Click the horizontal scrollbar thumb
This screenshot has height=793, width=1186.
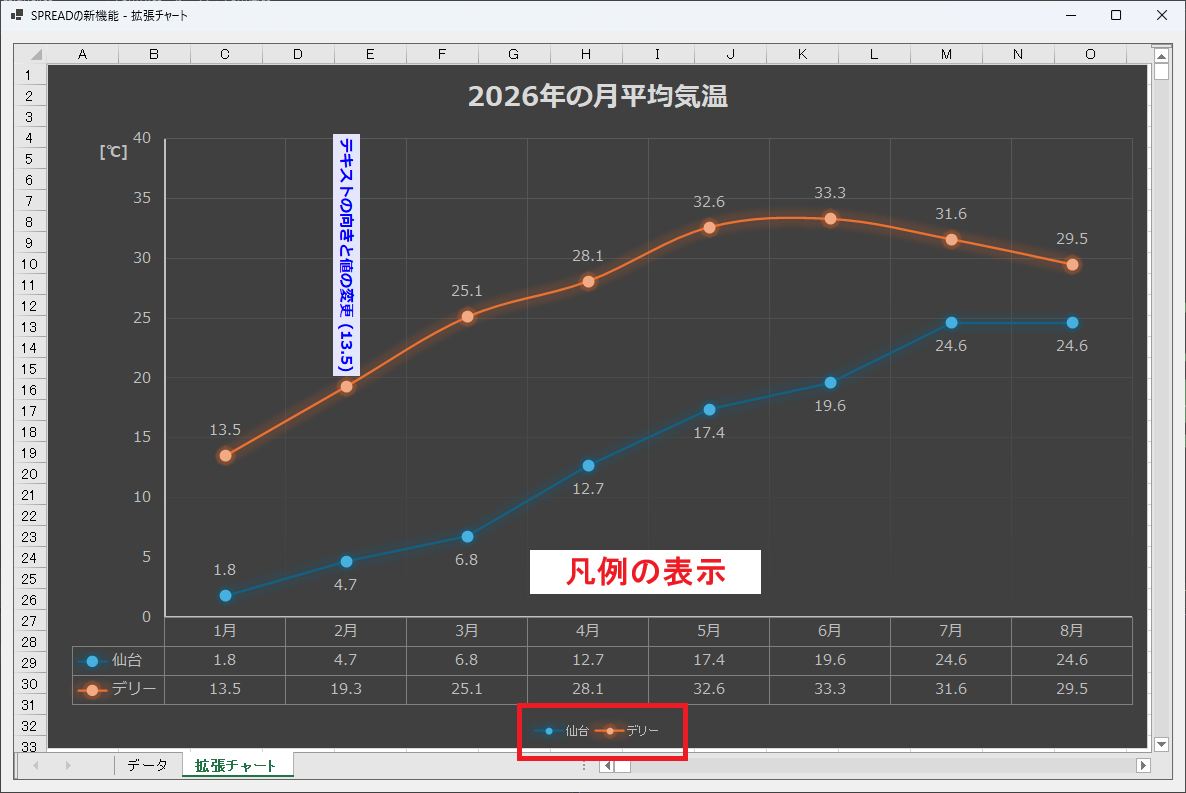pos(622,766)
